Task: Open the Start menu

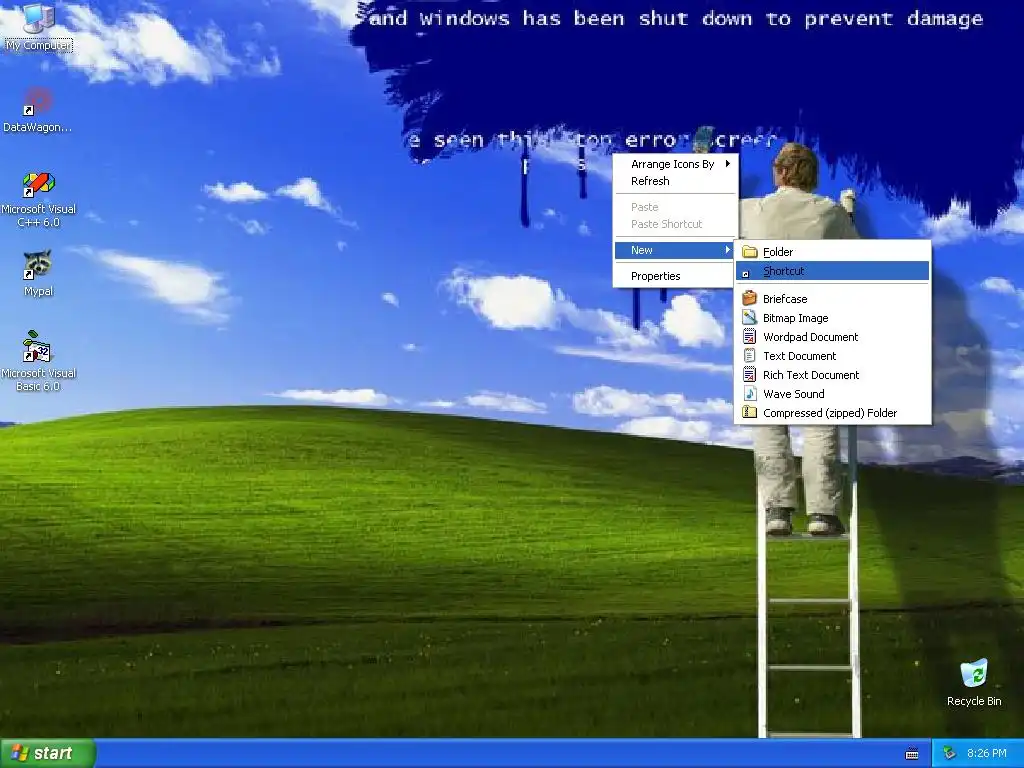Action: click(x=48, y=753)
